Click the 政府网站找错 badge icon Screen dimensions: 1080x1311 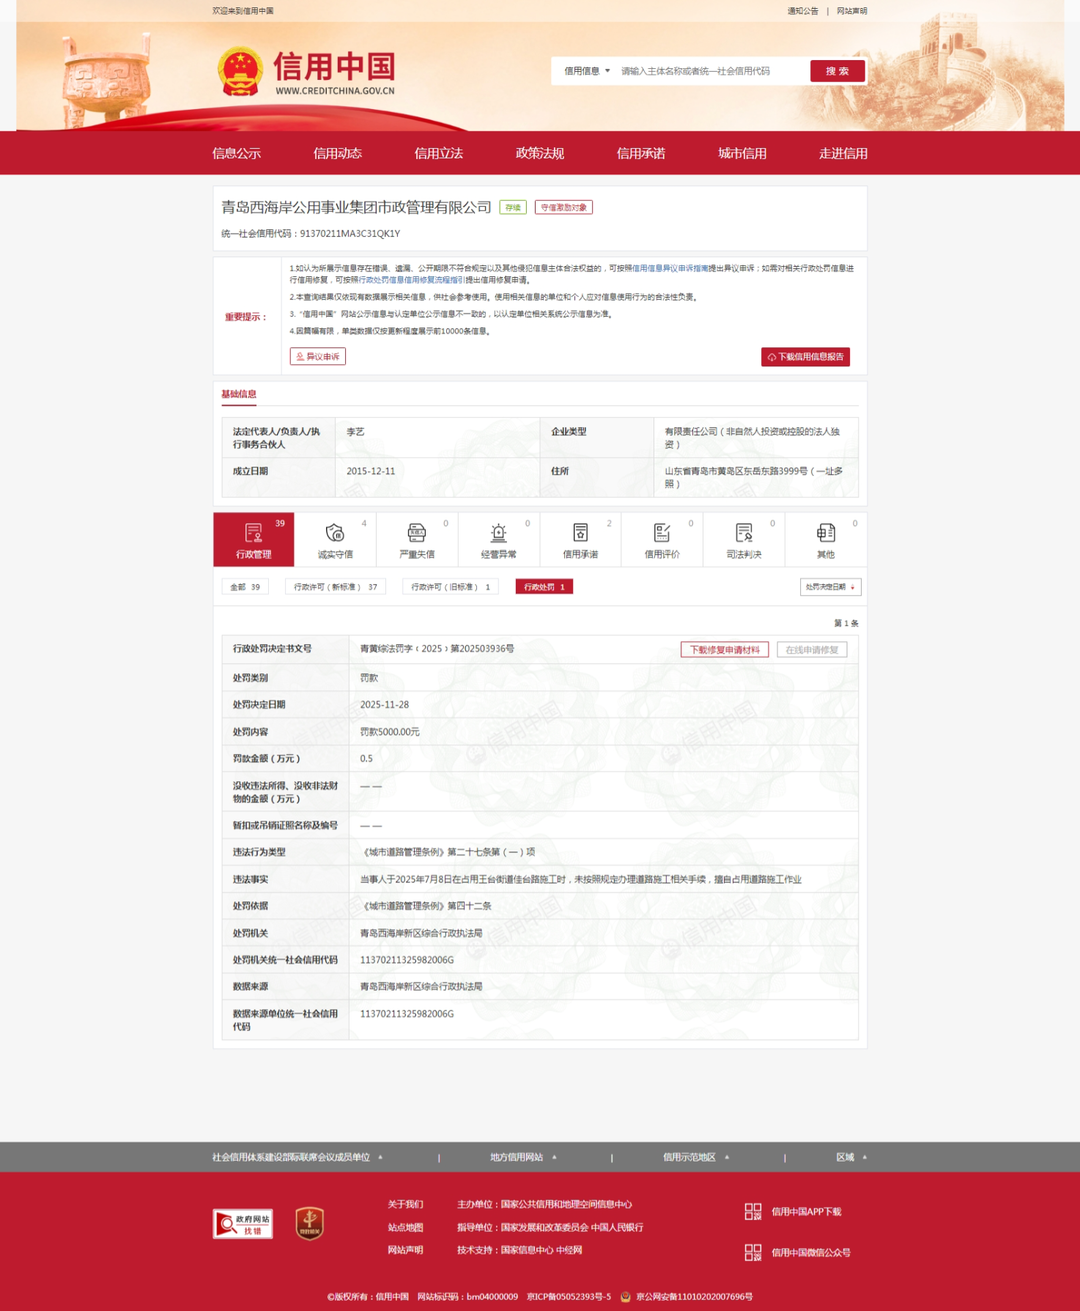pos(243,1223)
